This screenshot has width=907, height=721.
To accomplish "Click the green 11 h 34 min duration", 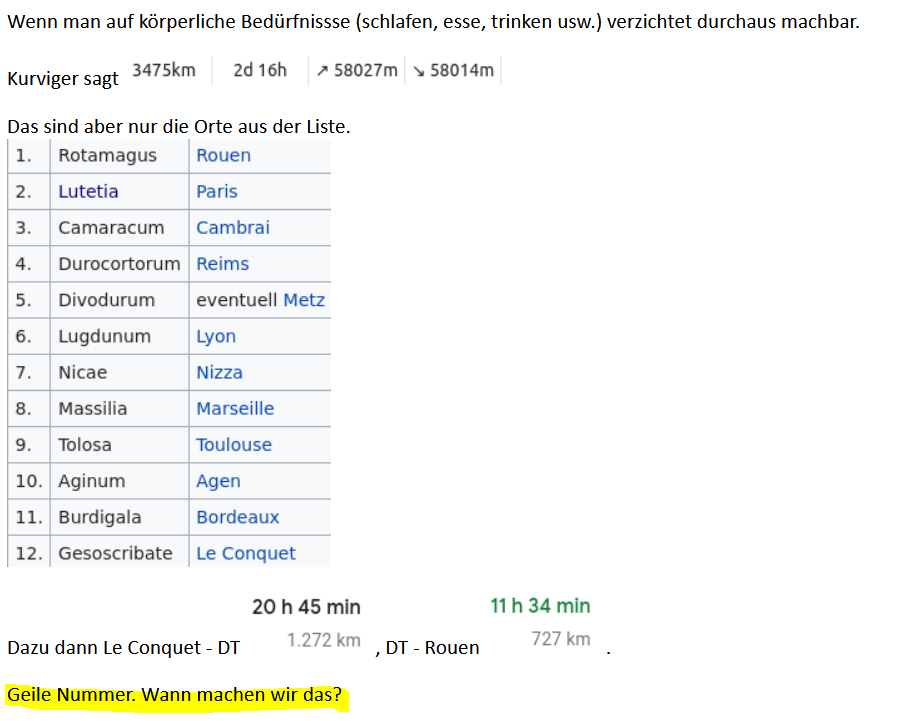I will click(x=540, y=606).
